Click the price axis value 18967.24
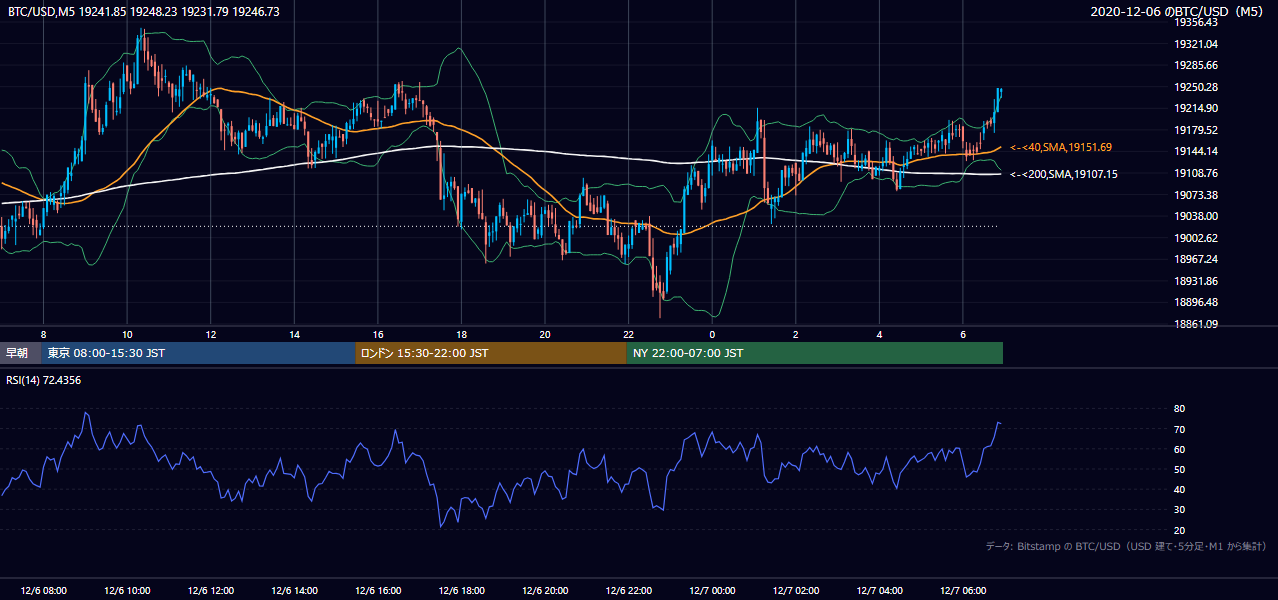1278x600 pixels. [1196, 259]
